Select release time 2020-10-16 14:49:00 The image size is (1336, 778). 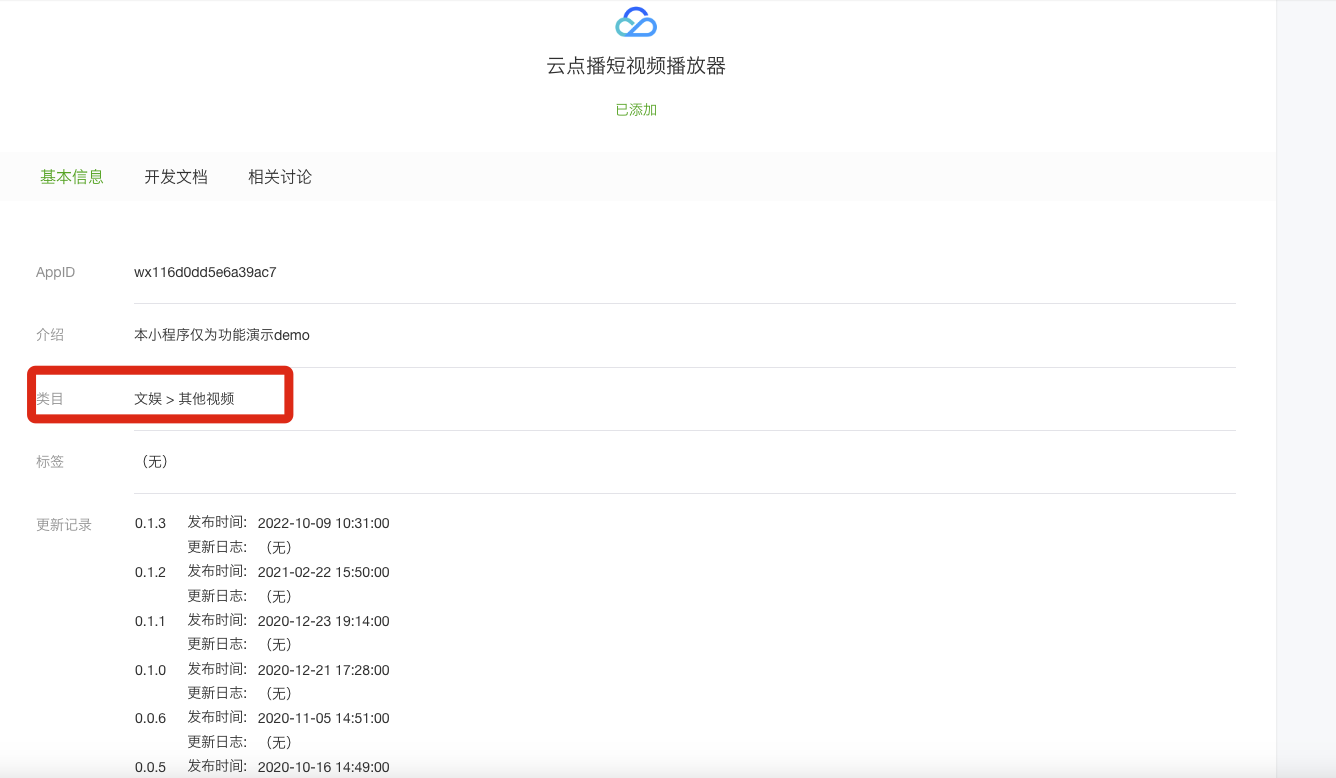click(x=323, y=767)
